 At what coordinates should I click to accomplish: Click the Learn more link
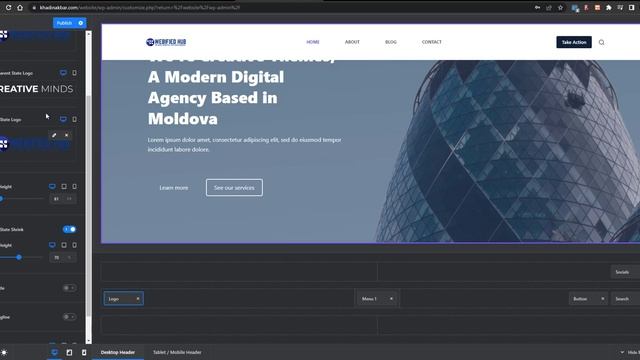174,188
